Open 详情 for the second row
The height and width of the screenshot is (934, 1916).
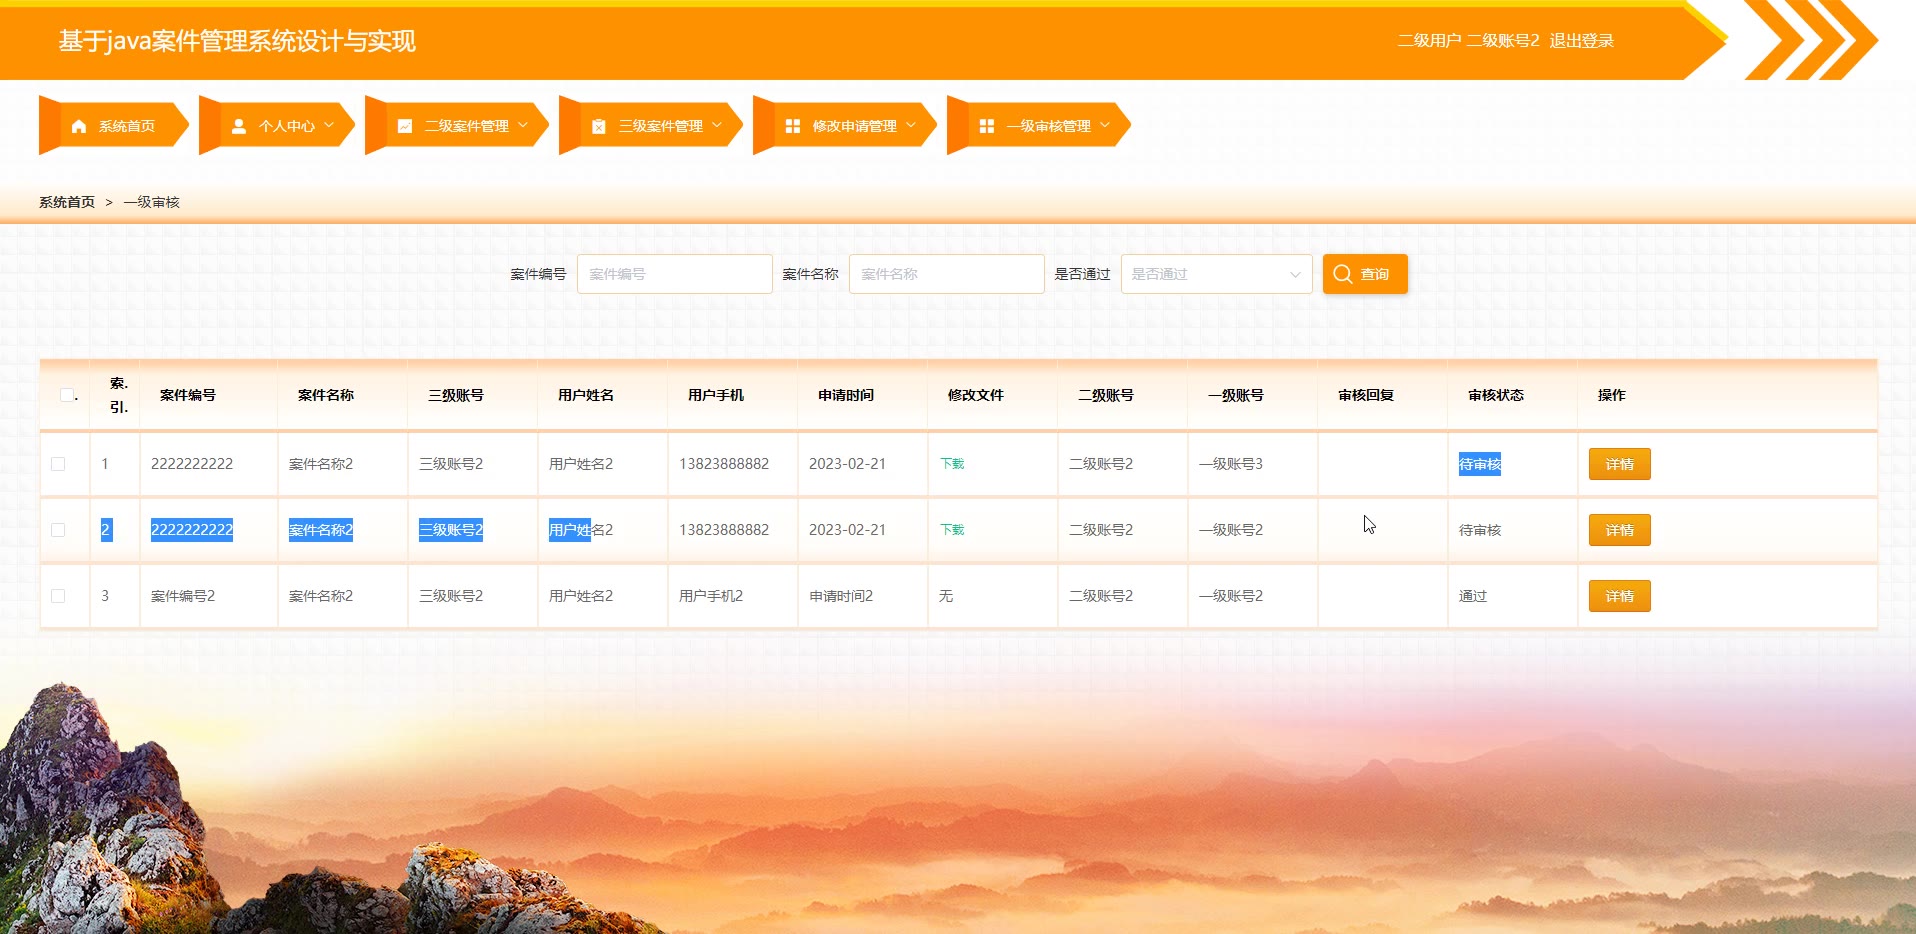click(1619, 530)
